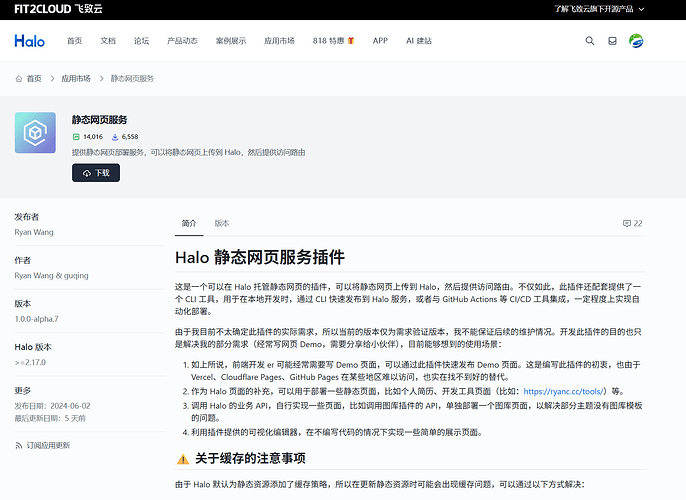
Task: Click the RSS icon beside 订阅应用更新
Action: click(18, 445)
